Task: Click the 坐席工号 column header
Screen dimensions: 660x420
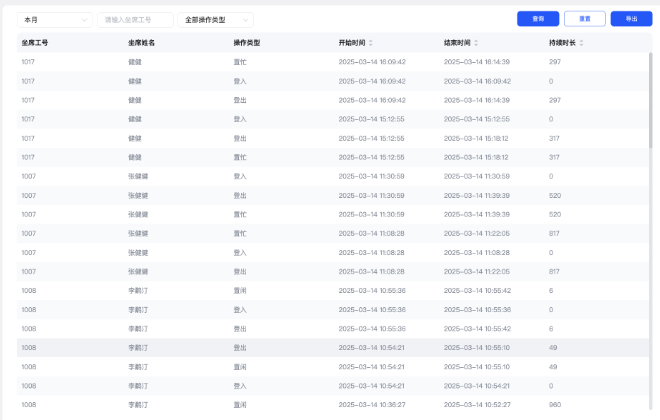Action: (35, 43)
